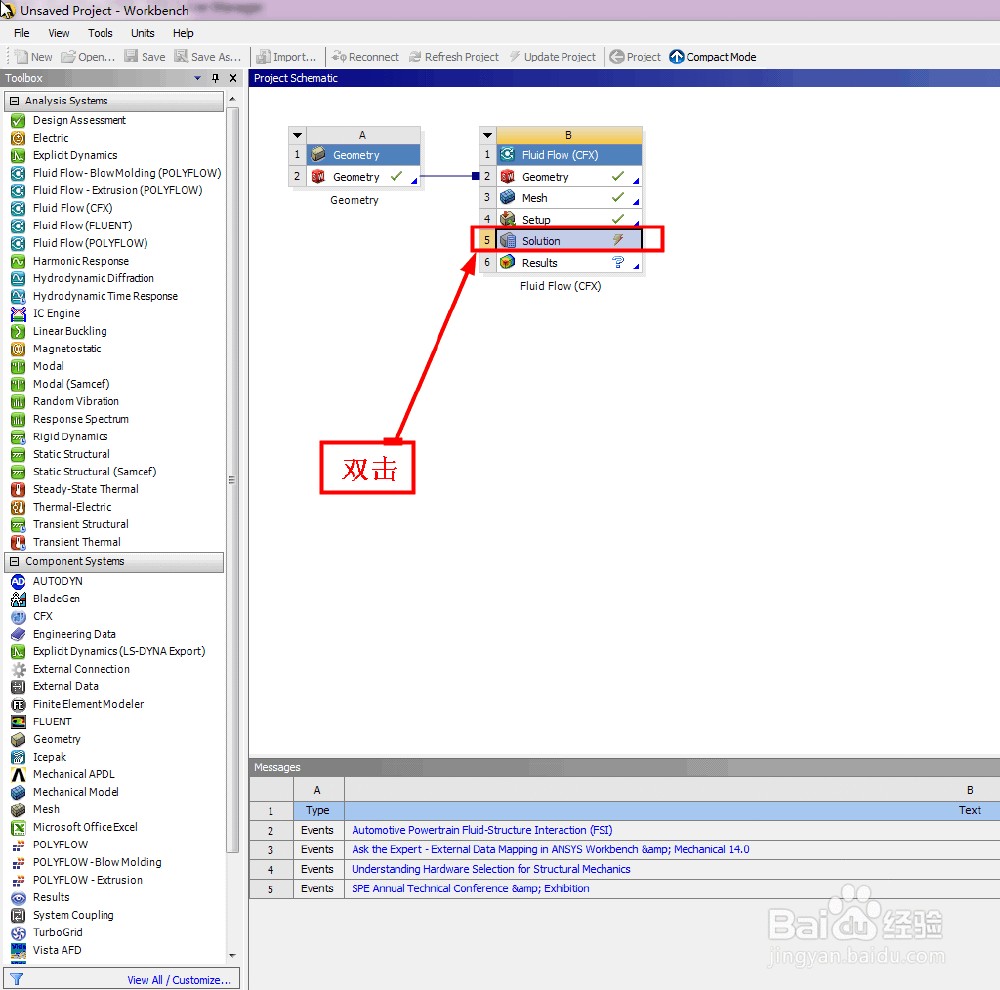
Task: Click the Refresh Project button
Action: tap(453, 57)
